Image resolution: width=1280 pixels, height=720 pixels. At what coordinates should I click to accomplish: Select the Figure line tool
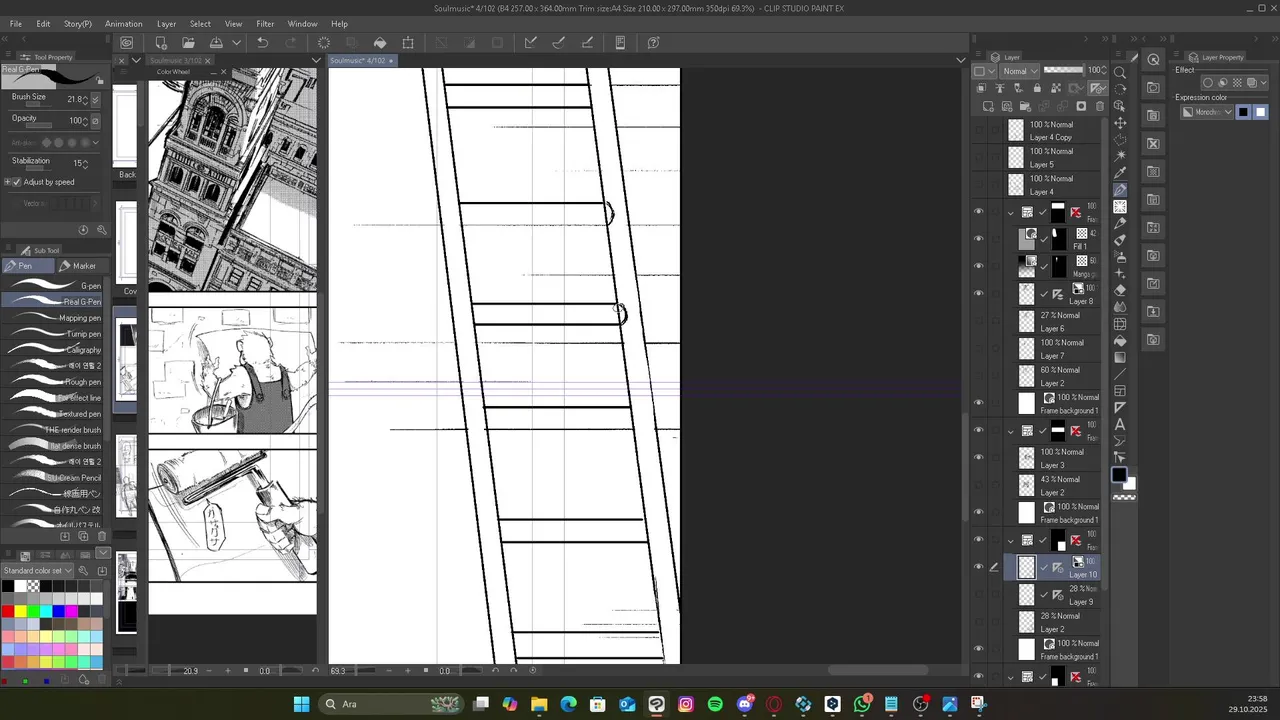(1120, 374)
